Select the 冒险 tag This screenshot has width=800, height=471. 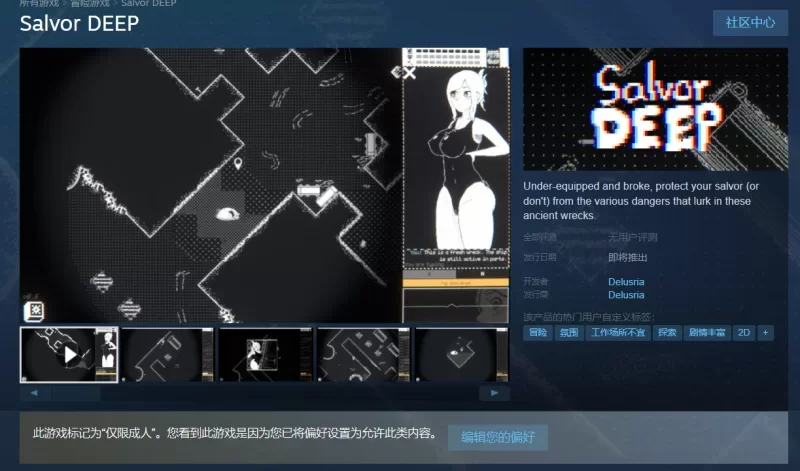click(538, 333)
